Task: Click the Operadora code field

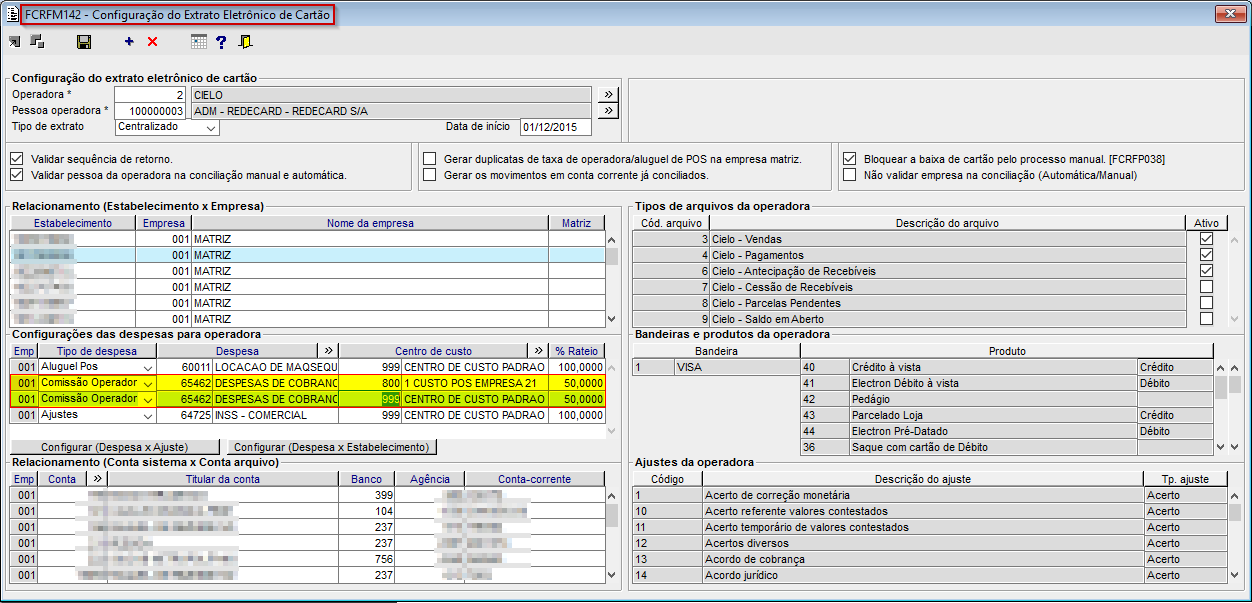Action: (150, 95)
